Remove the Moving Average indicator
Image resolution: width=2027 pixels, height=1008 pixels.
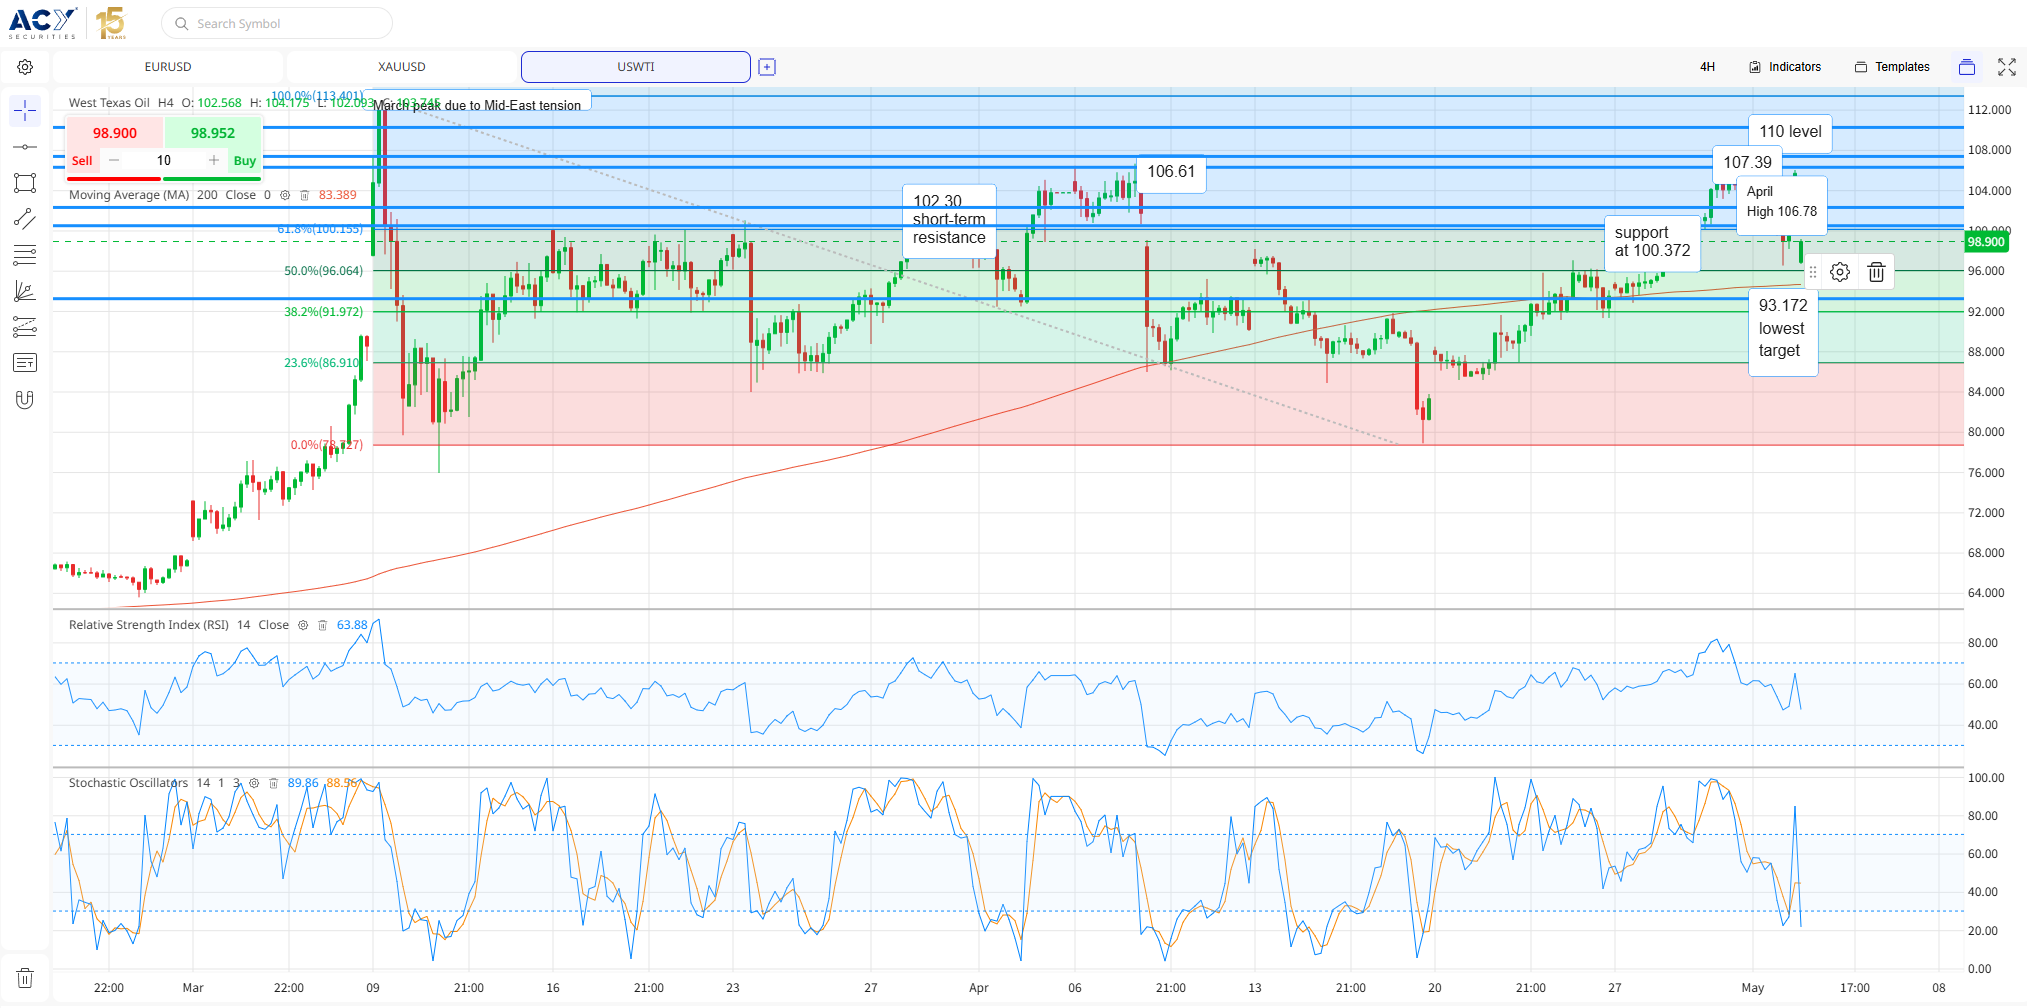point(305,195)
